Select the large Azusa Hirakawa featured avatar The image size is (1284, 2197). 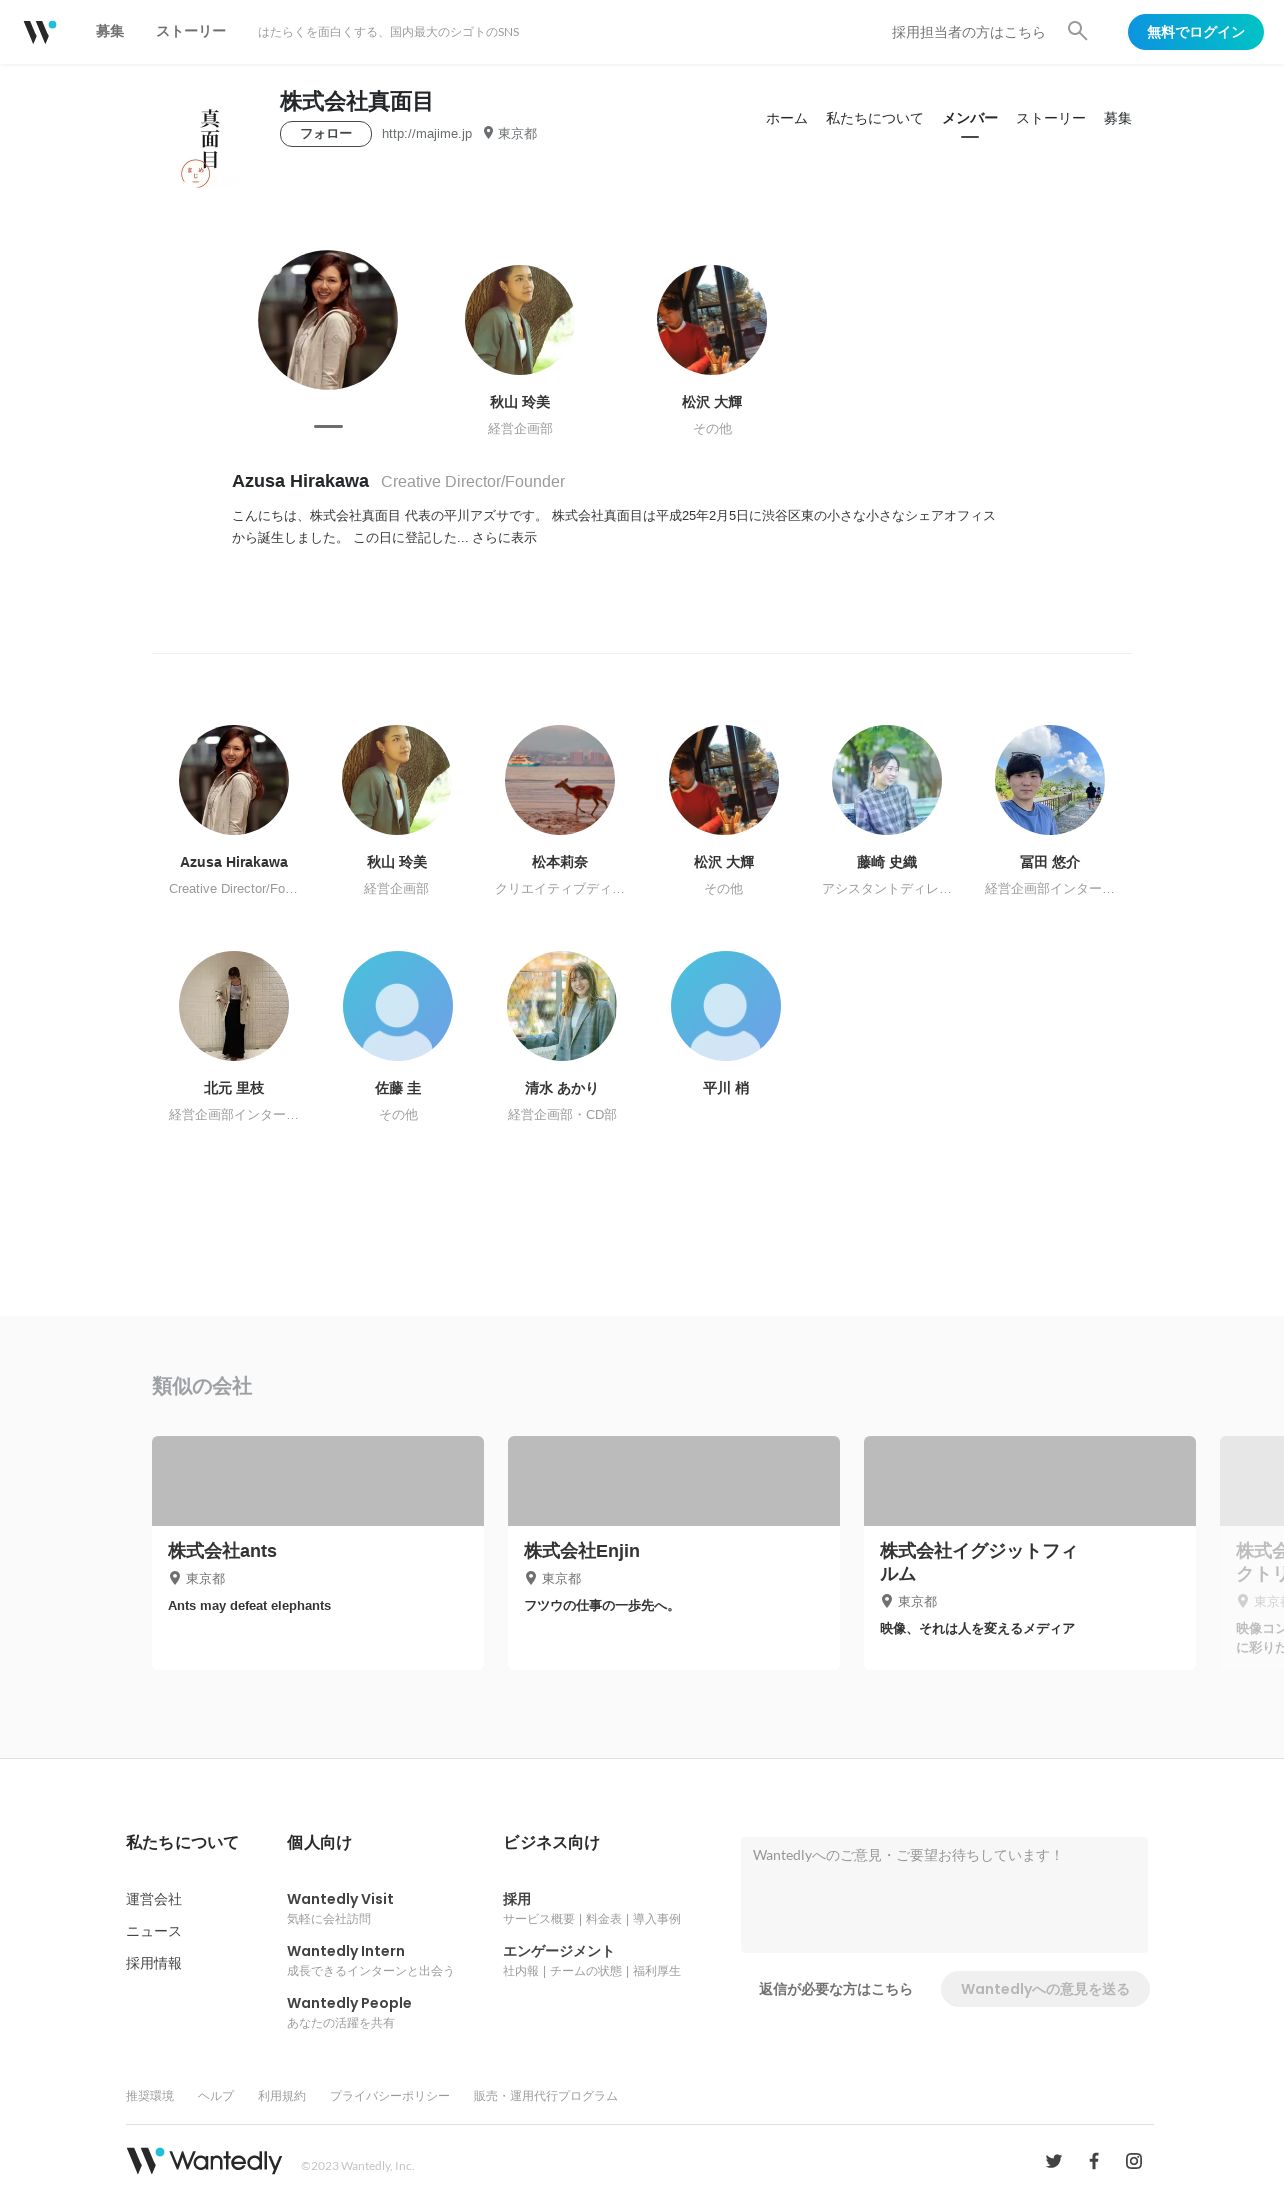click(328, 320)
